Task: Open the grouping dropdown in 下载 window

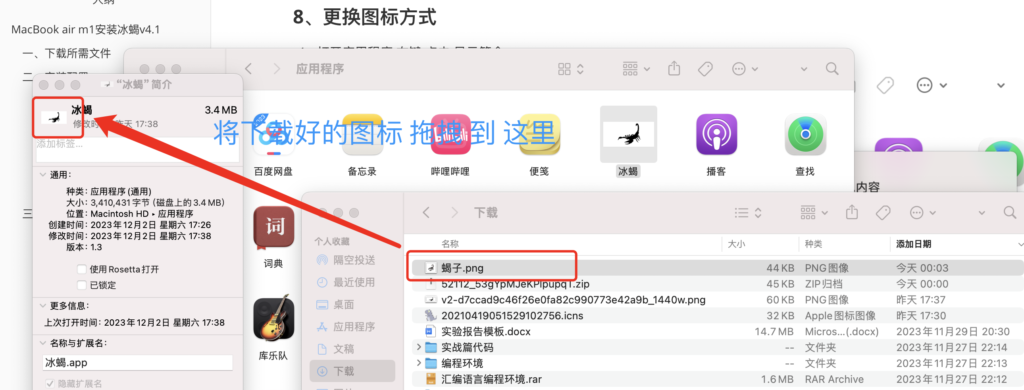Action: tap(814, 212)
